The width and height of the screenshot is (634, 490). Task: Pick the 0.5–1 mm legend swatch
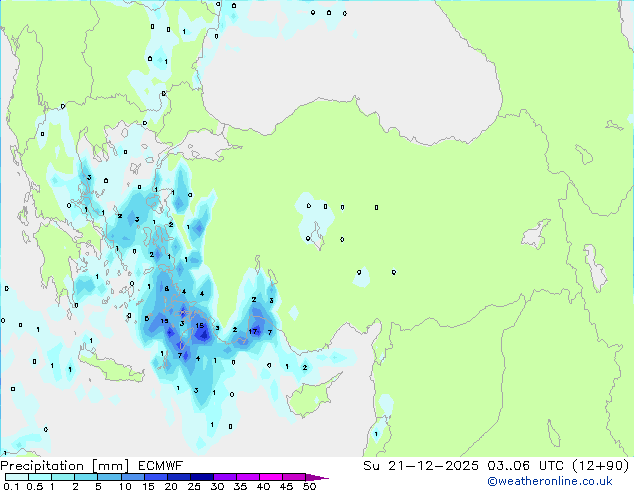click(x=40, y=477)
